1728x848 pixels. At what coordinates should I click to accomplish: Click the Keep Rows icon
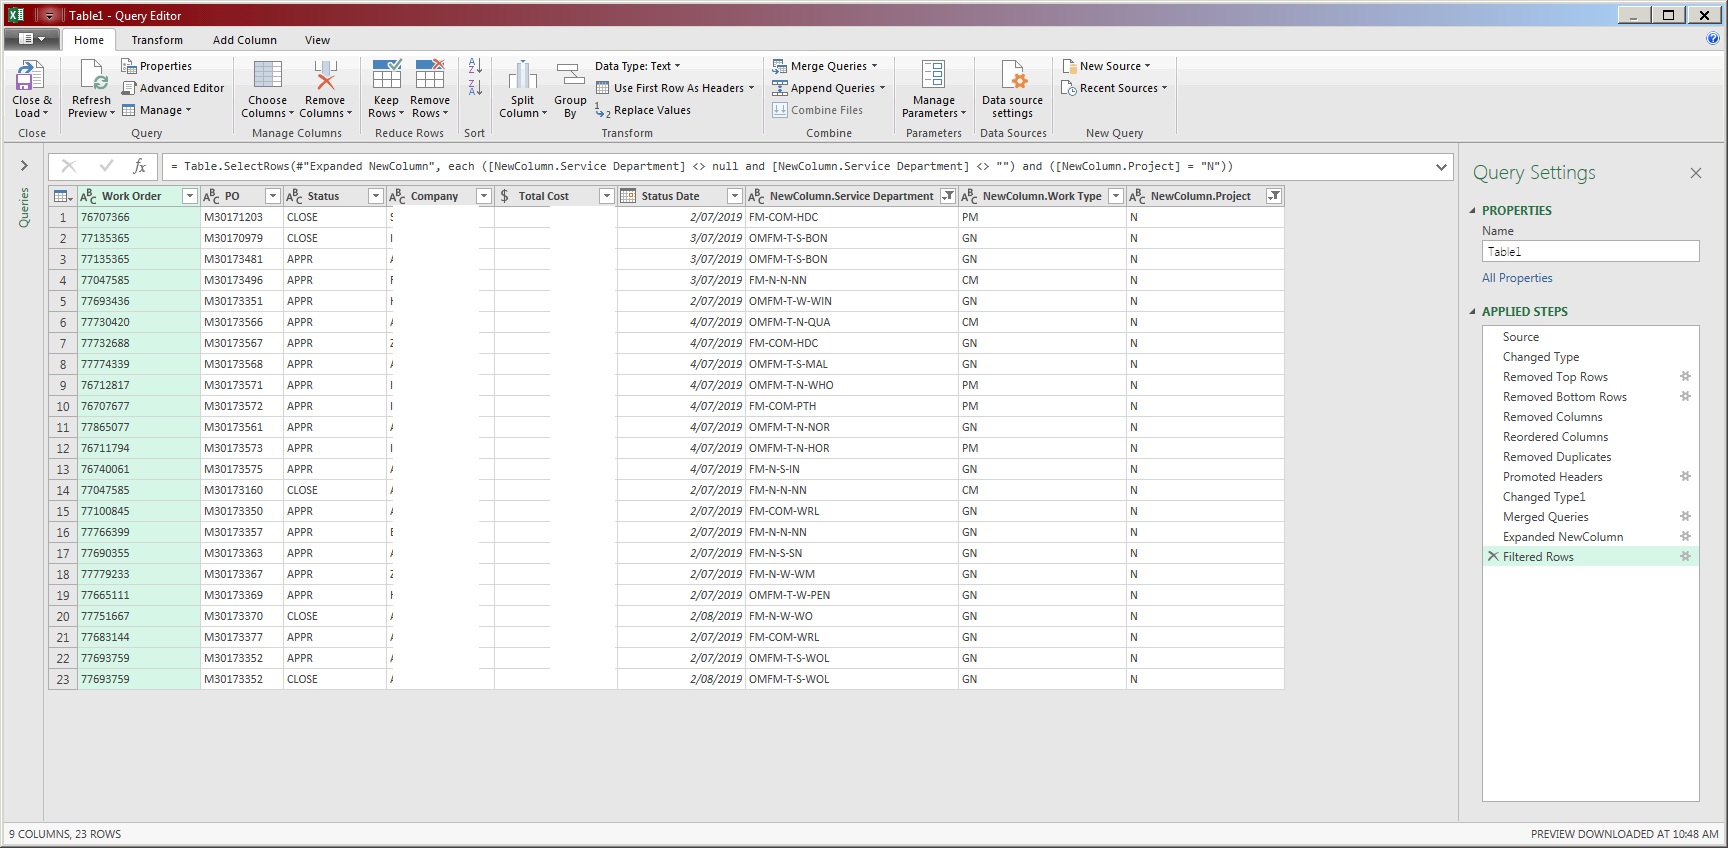tap(386, 76)
